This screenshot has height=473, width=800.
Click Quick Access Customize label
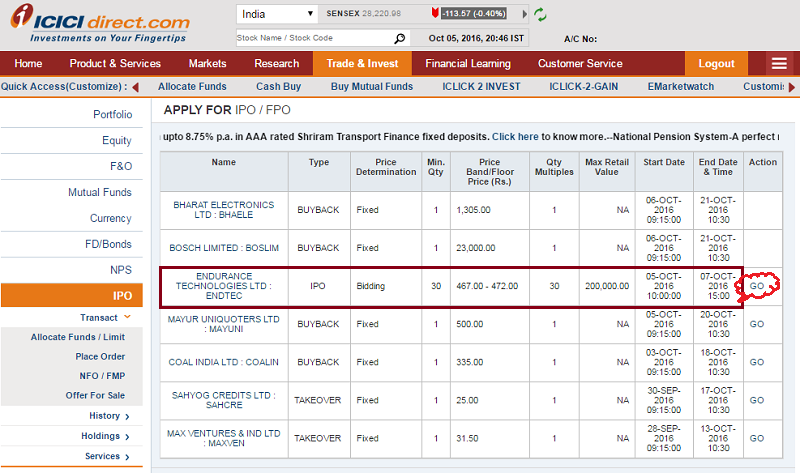click(x=64, y=86)
